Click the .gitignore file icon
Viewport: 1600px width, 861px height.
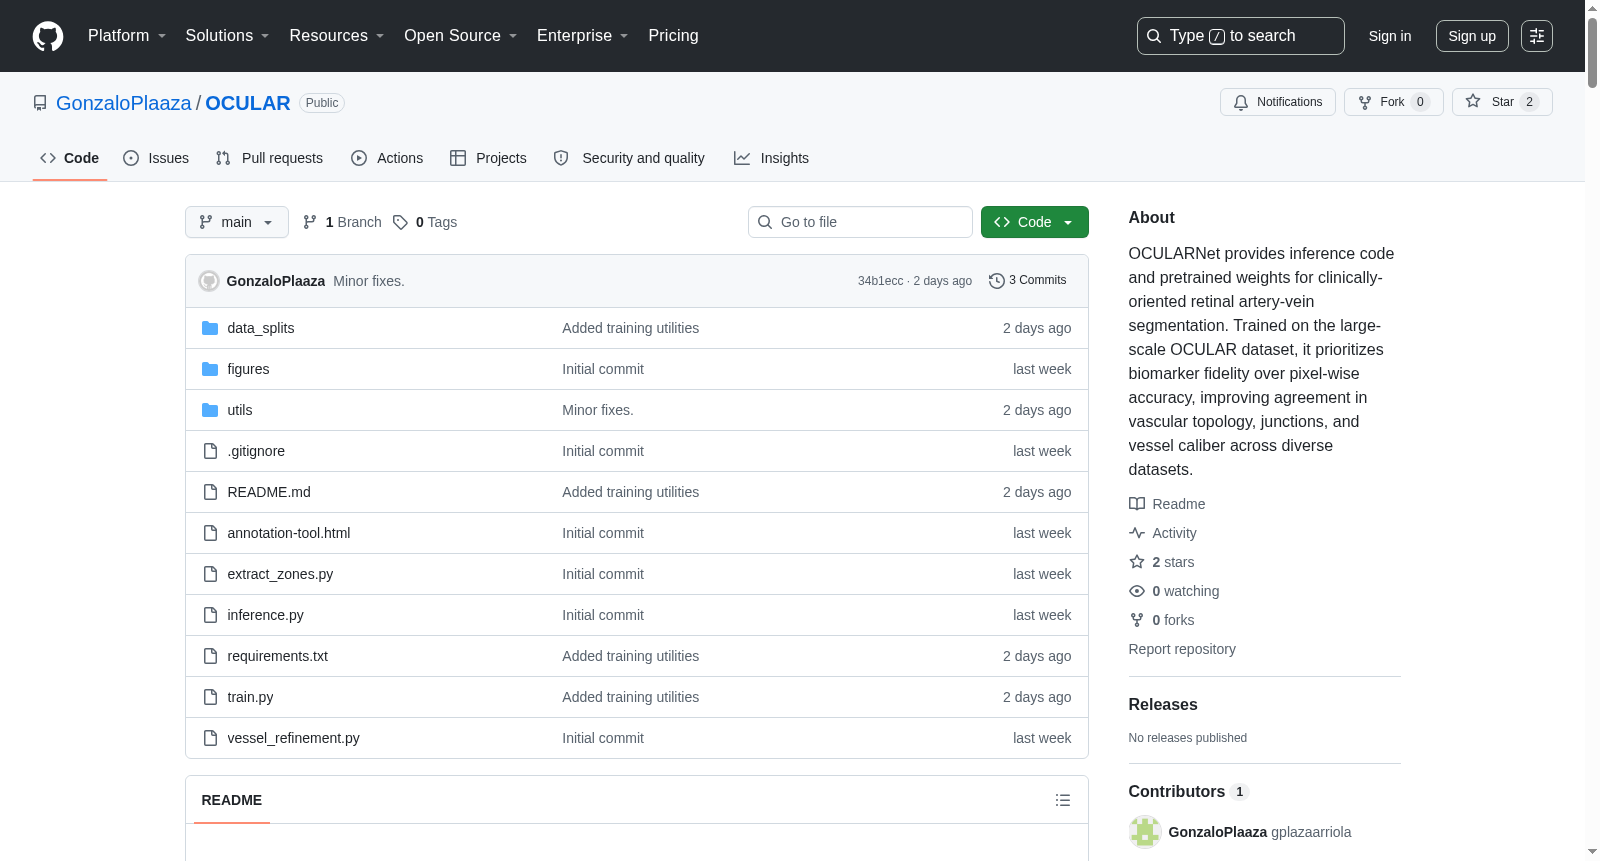(x=210, y=451)
